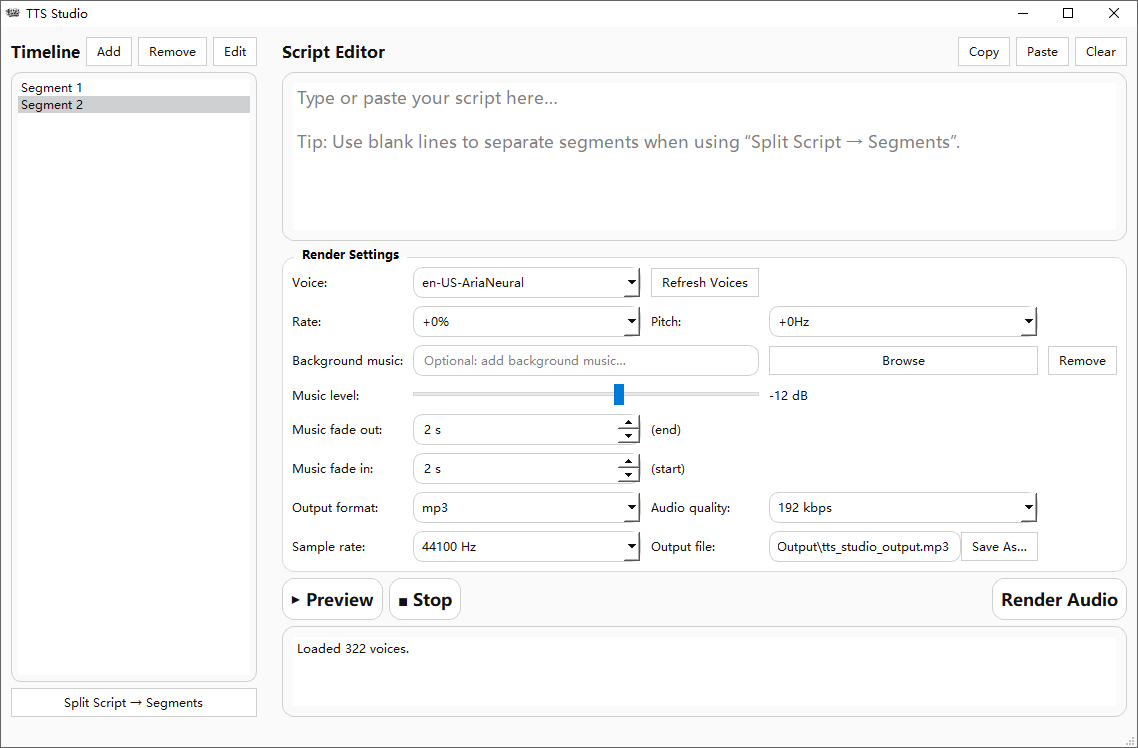Stop audio playback
Viewport: 1138px width, 748px height.
pyautogui.click(x=425, y=600)
